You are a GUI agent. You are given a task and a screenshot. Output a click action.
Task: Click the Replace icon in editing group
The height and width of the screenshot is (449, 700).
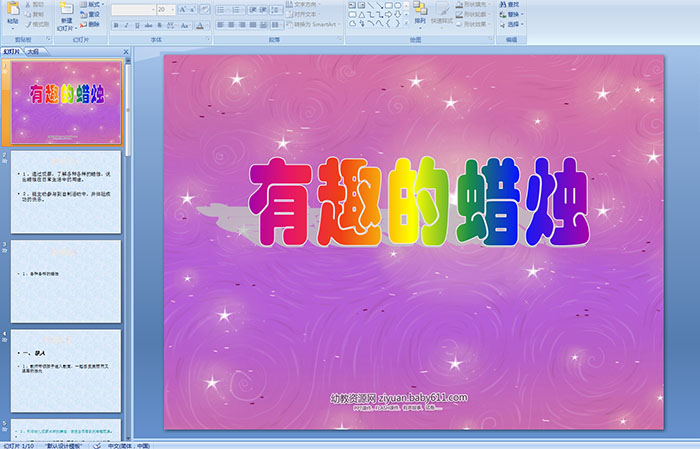coord(511,14)
